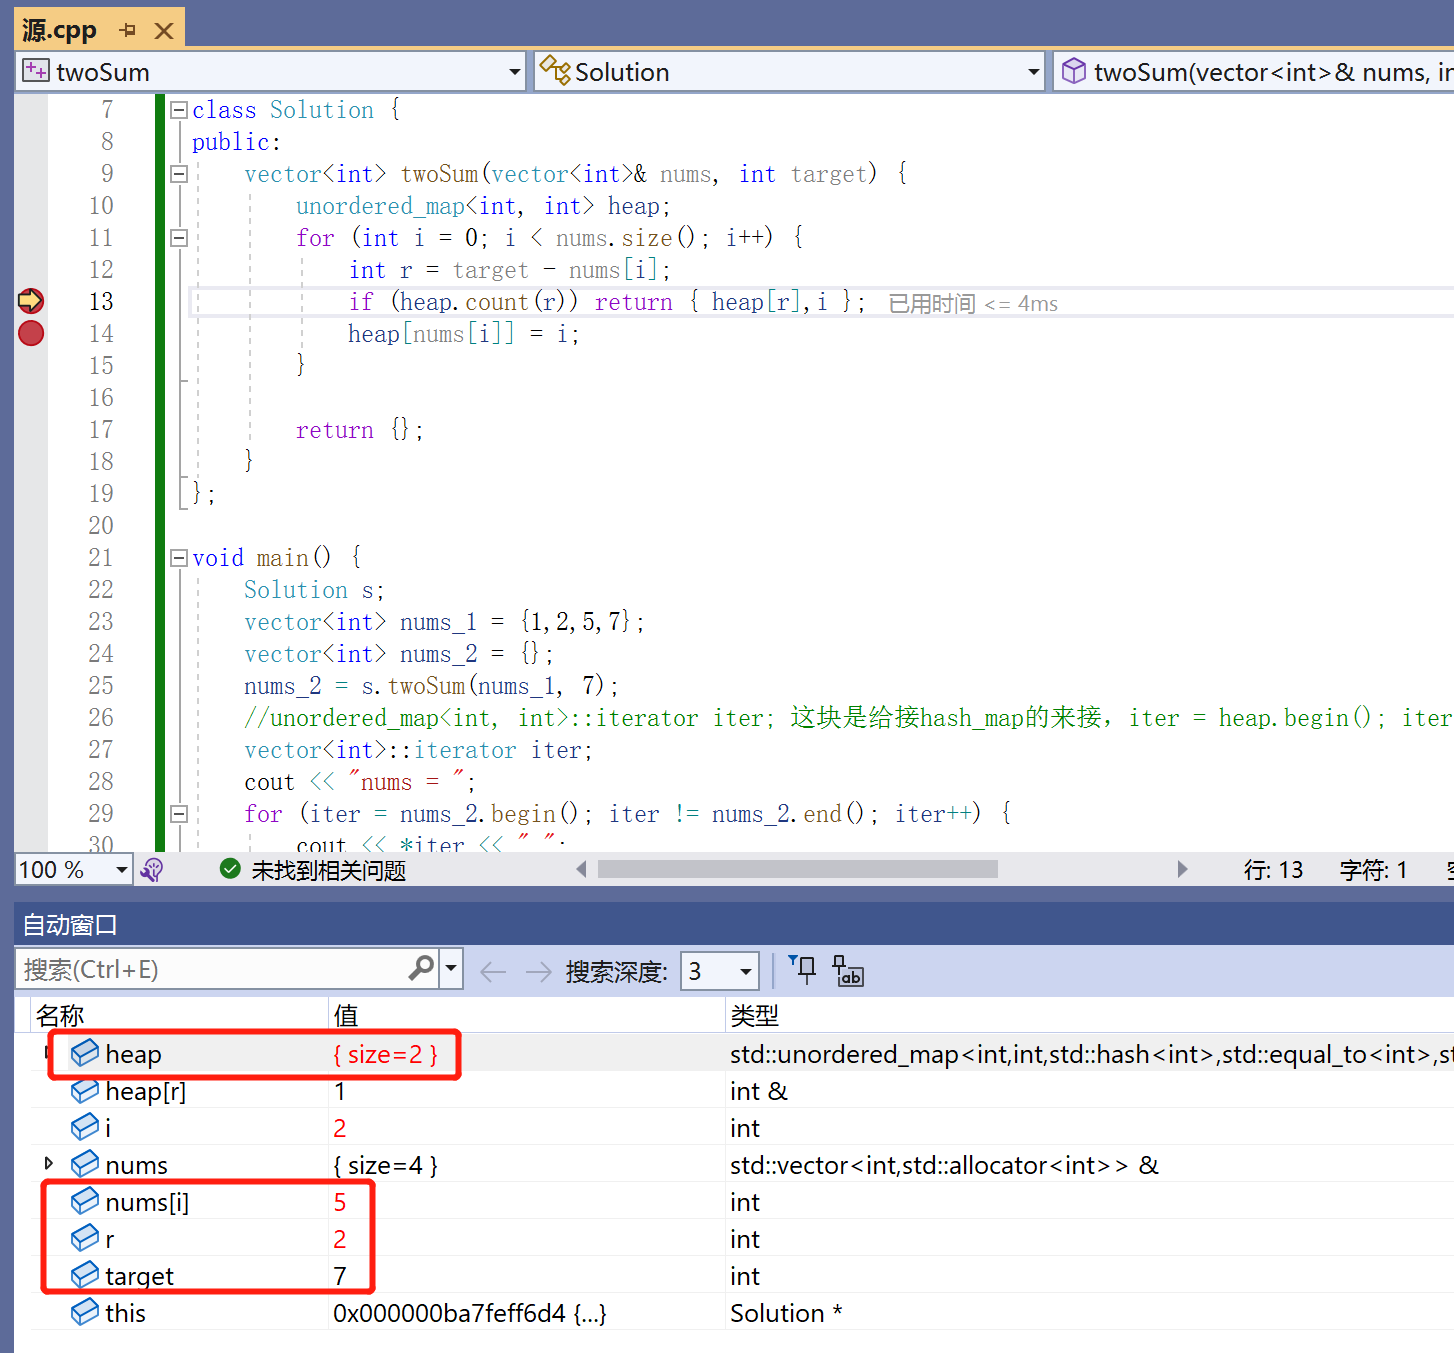Click the tree format toolbar icon

tap(848, 971)
